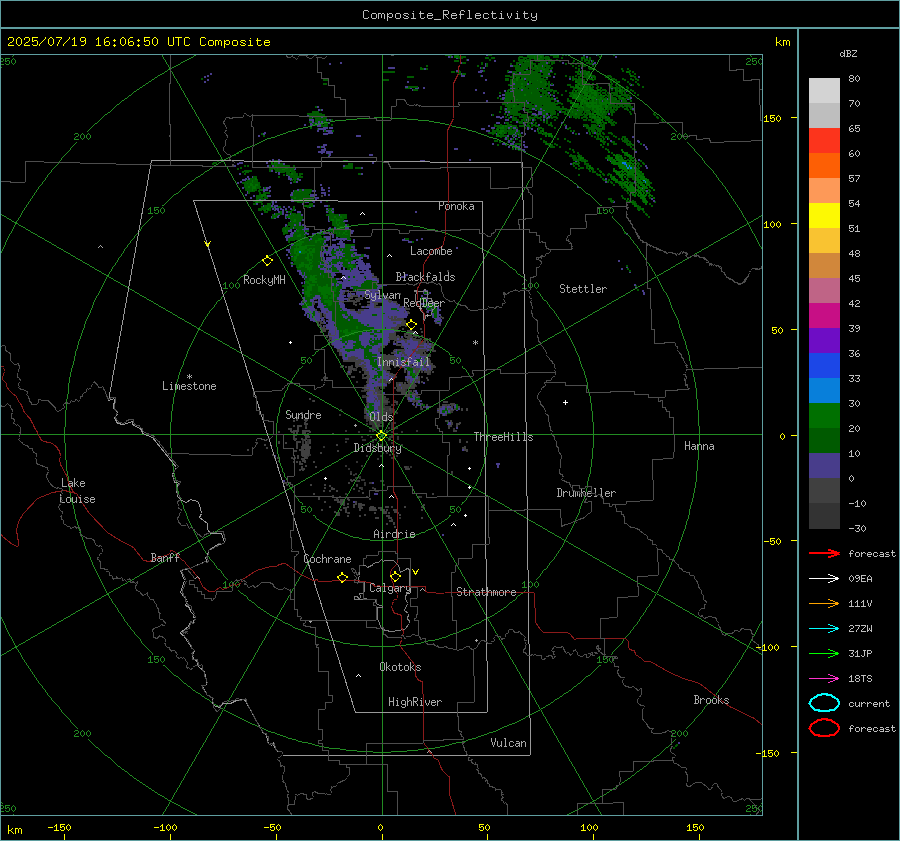Click the red forecast oval legend icon
This screenshot has width=900, height=841.
pyautogui.click(x=824, y=728)
